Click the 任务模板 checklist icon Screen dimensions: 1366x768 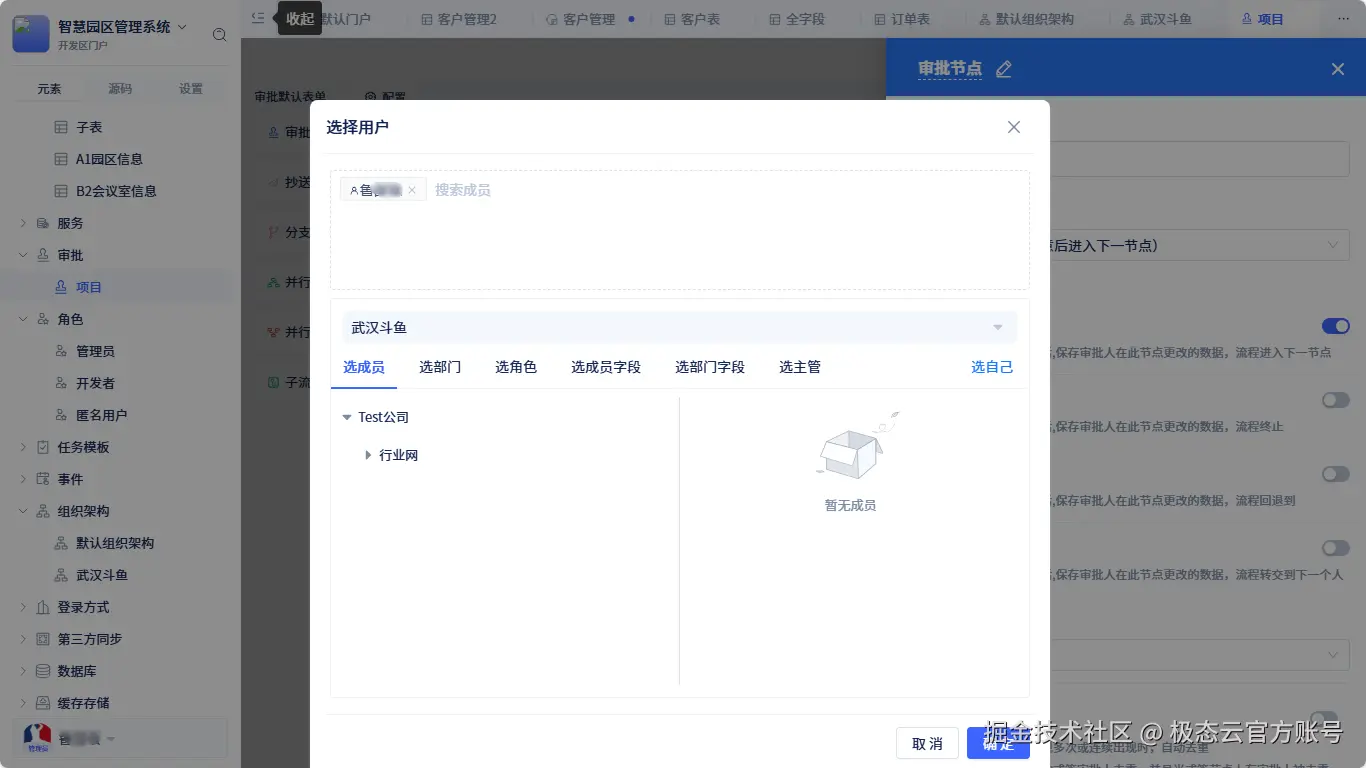click(43, 447)
